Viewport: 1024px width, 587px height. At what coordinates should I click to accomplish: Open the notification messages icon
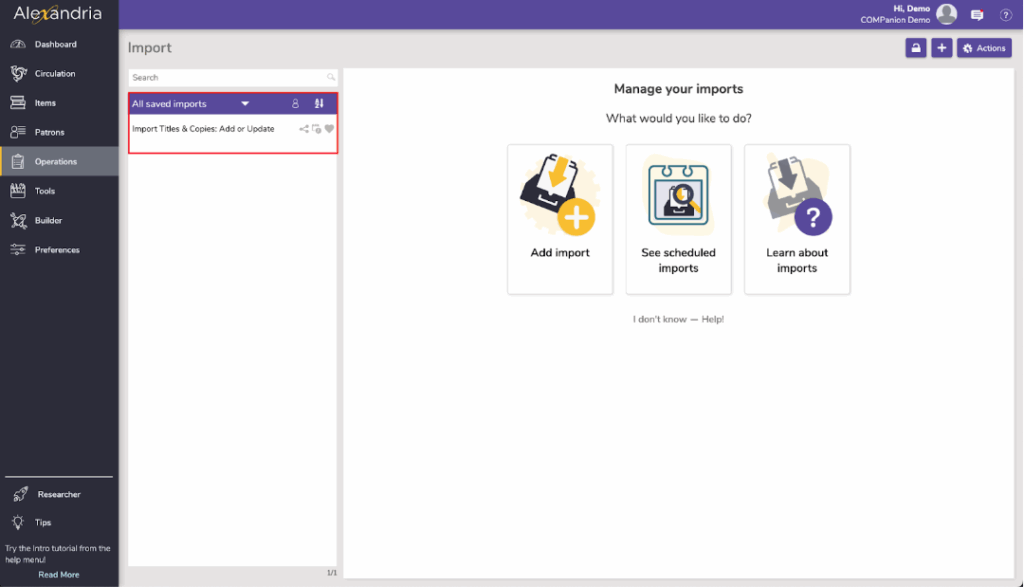[x=977, y=15]
